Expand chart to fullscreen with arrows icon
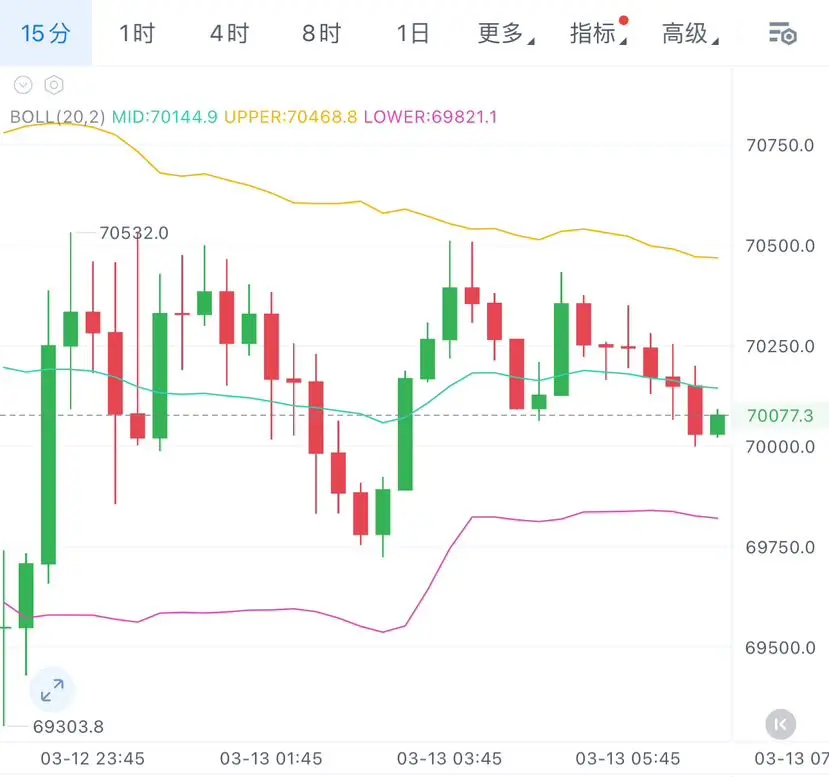 click(x=52, y=690)
